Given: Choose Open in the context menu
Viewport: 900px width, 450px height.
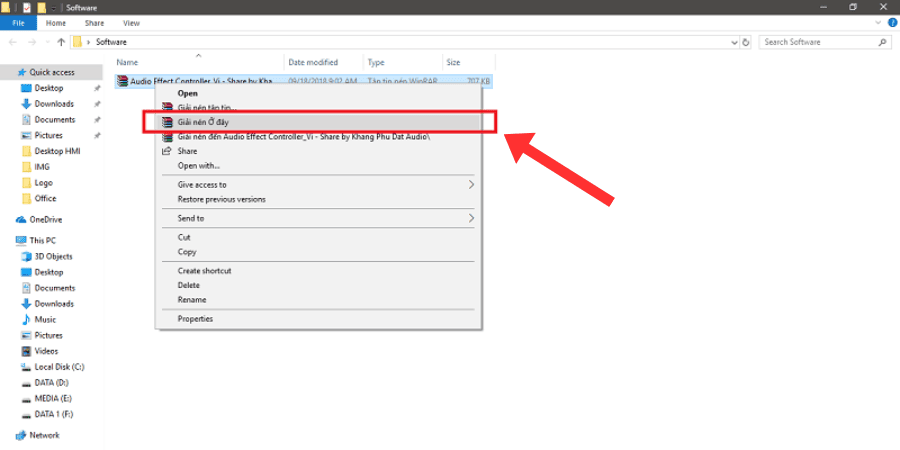Looking at the screenshot, I should 319,93.
